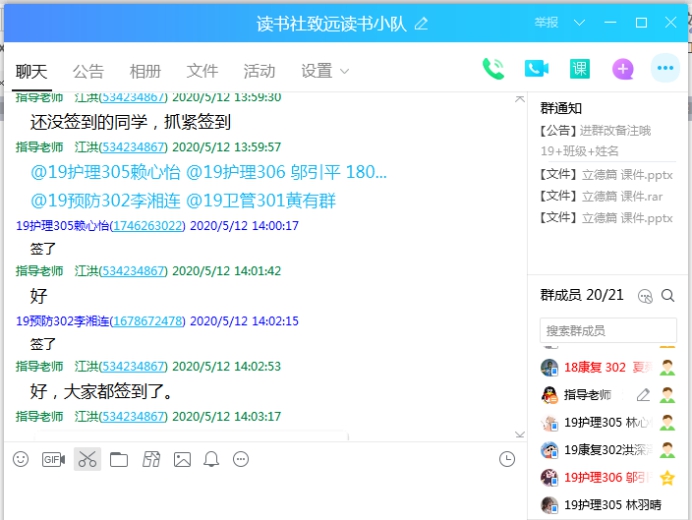Switch to the 公告 tab
Image resolution: width=692 pixels, height=520 pixels.
pos(88,71)
